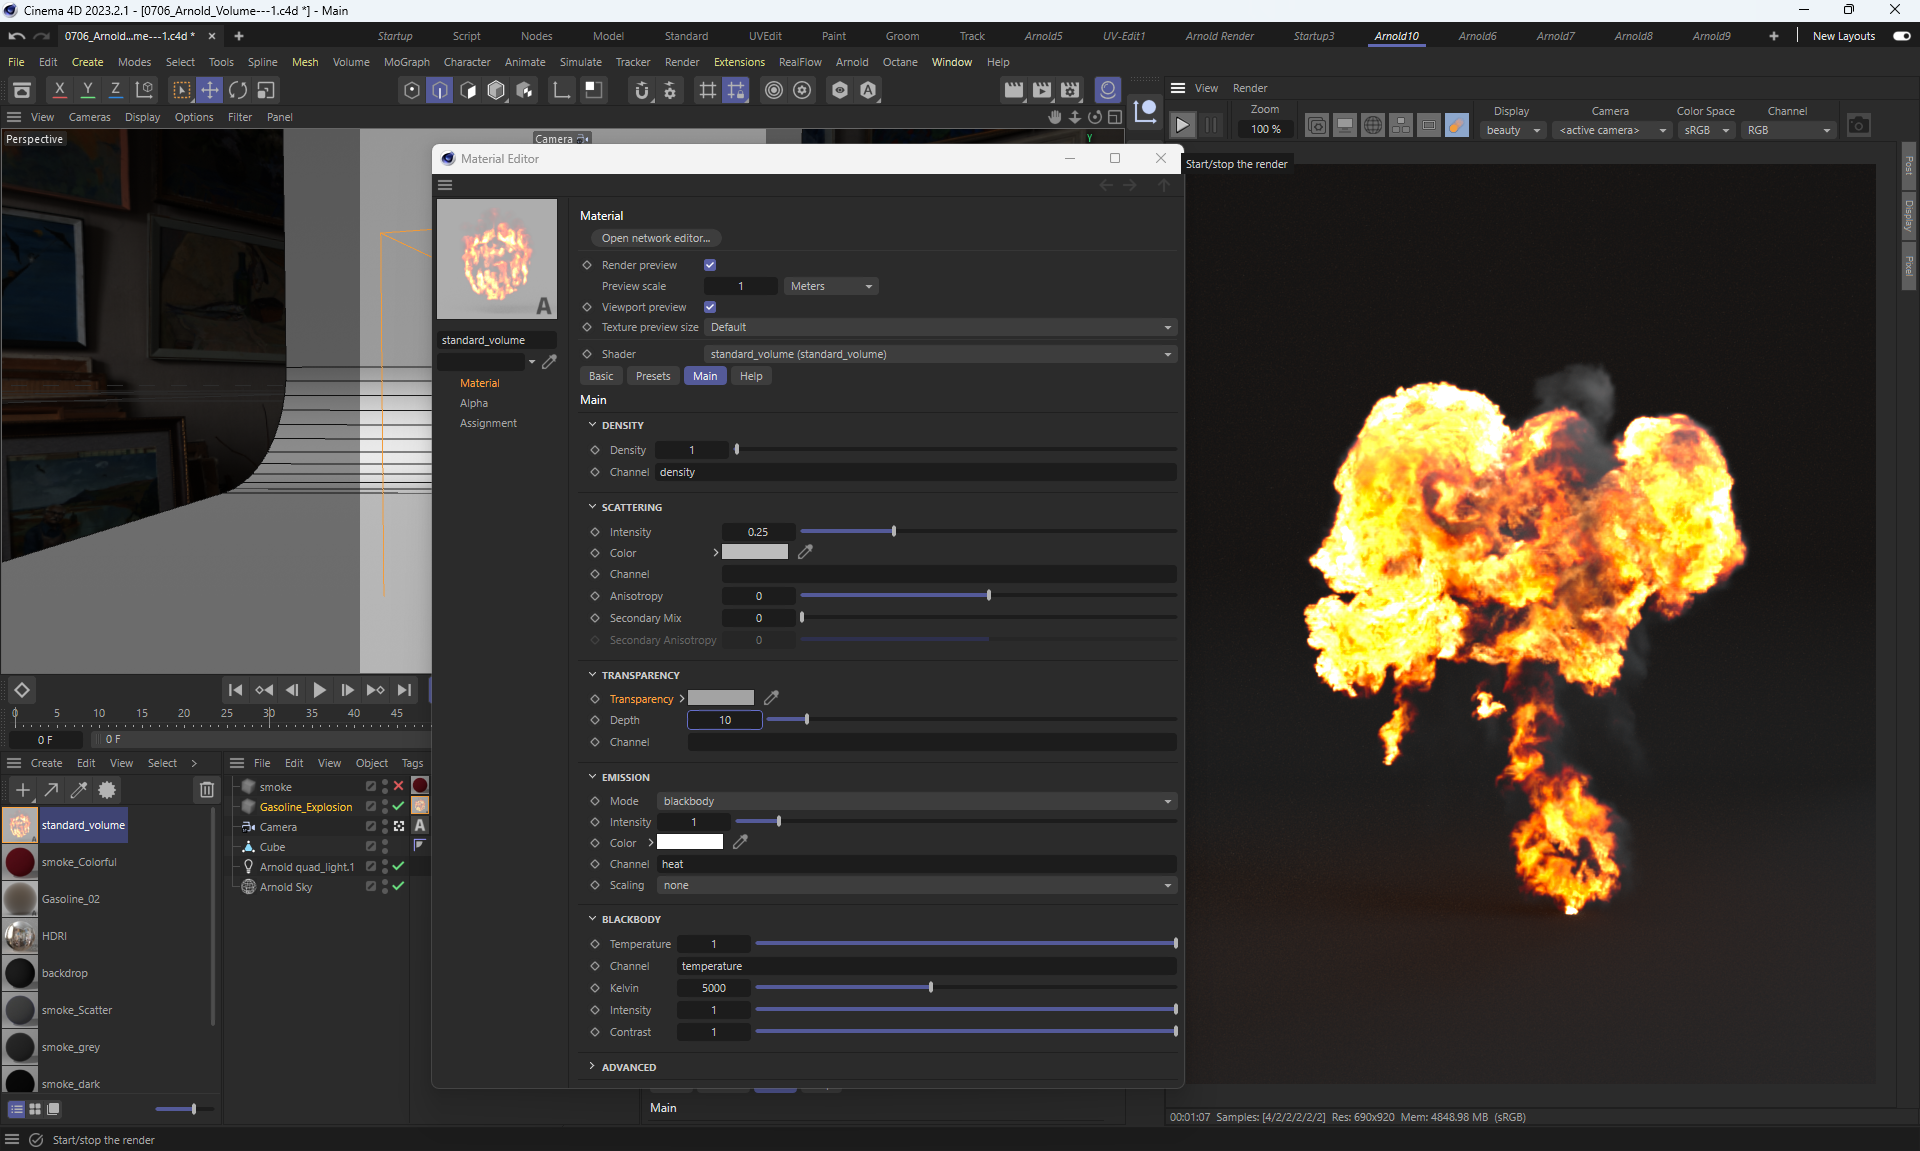Pick Transparency color with eyedropper icon
The height and width of the screenshot is (1151, 1920).
771,698
